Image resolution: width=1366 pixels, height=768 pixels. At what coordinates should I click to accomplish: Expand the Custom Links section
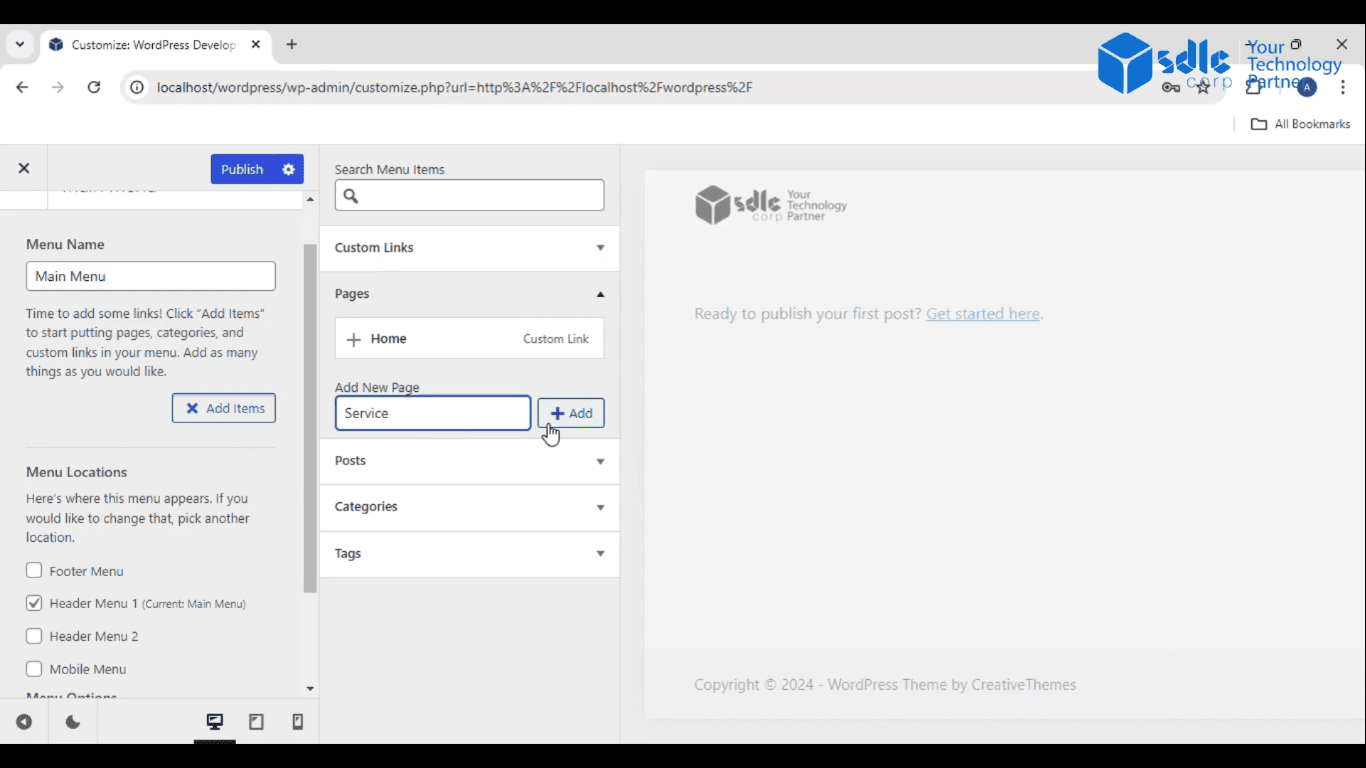tap(469, 248)
